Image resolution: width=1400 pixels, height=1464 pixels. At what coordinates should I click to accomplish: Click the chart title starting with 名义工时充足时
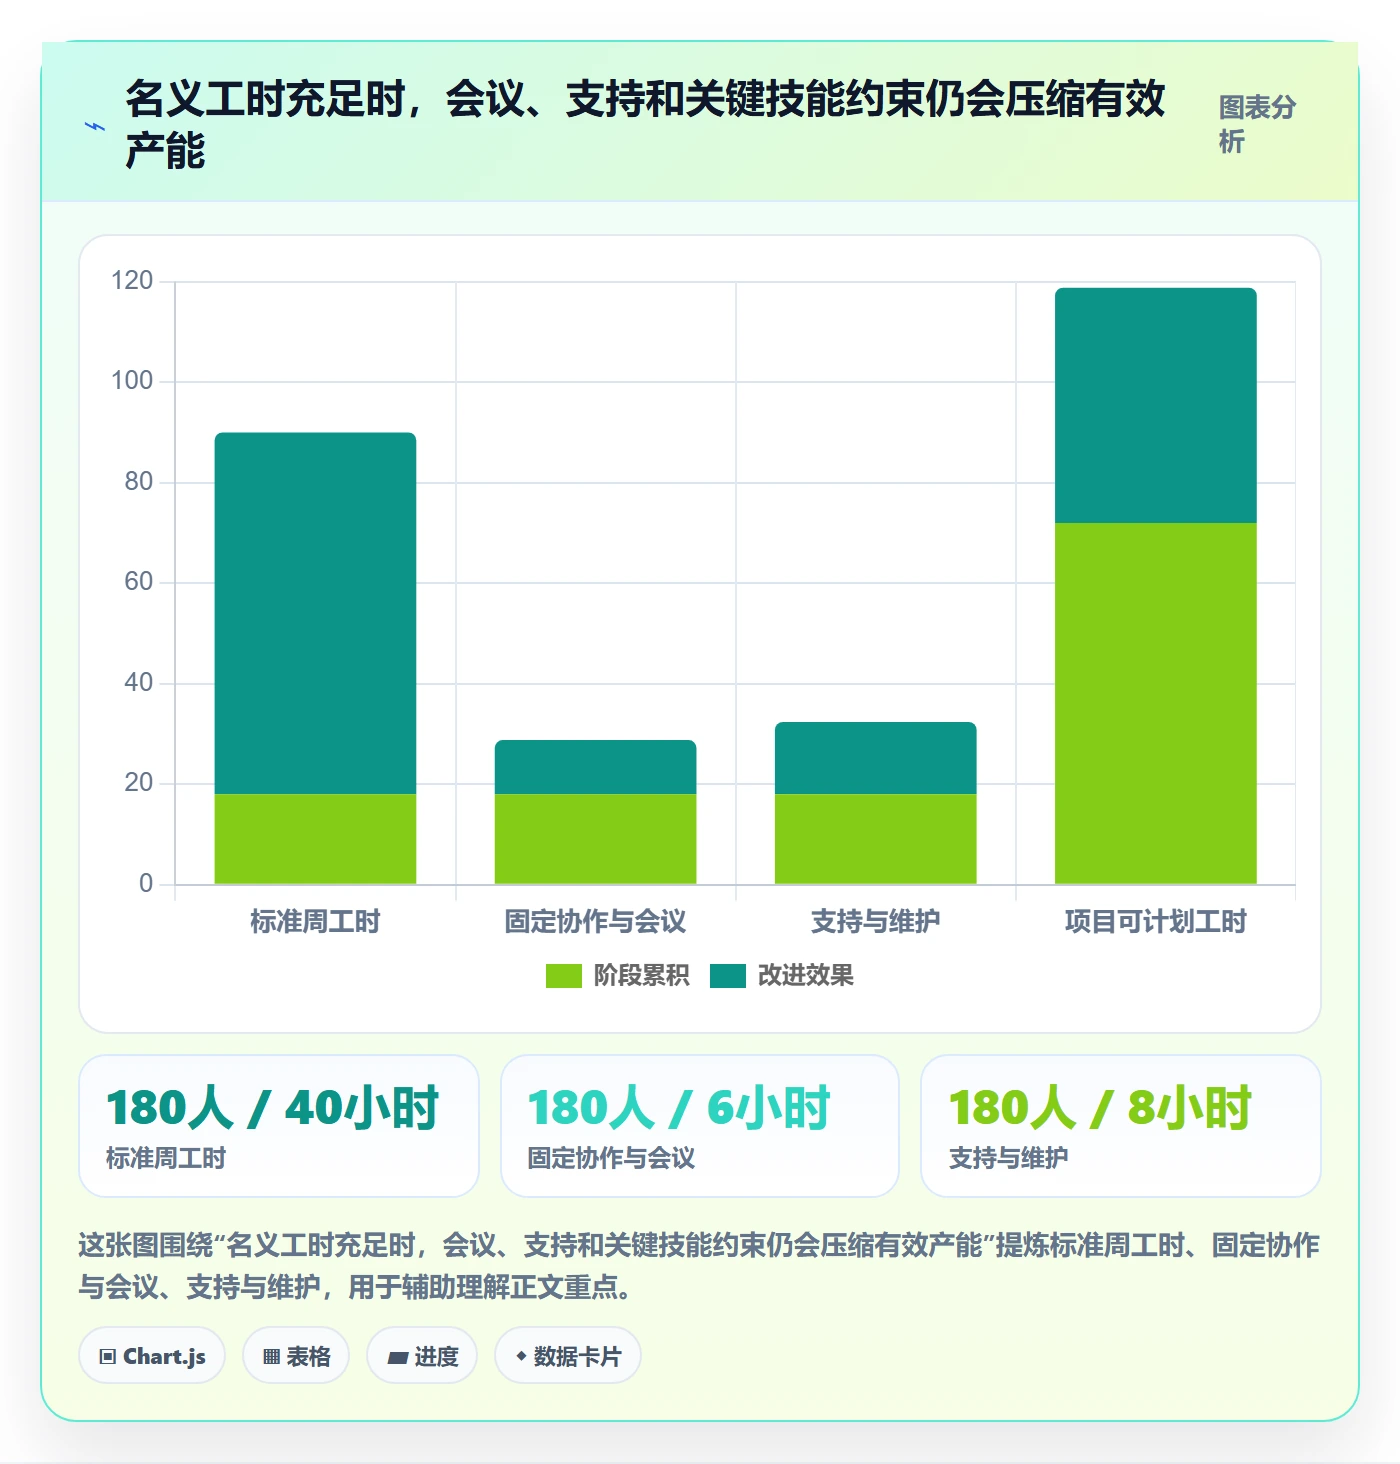646,124
